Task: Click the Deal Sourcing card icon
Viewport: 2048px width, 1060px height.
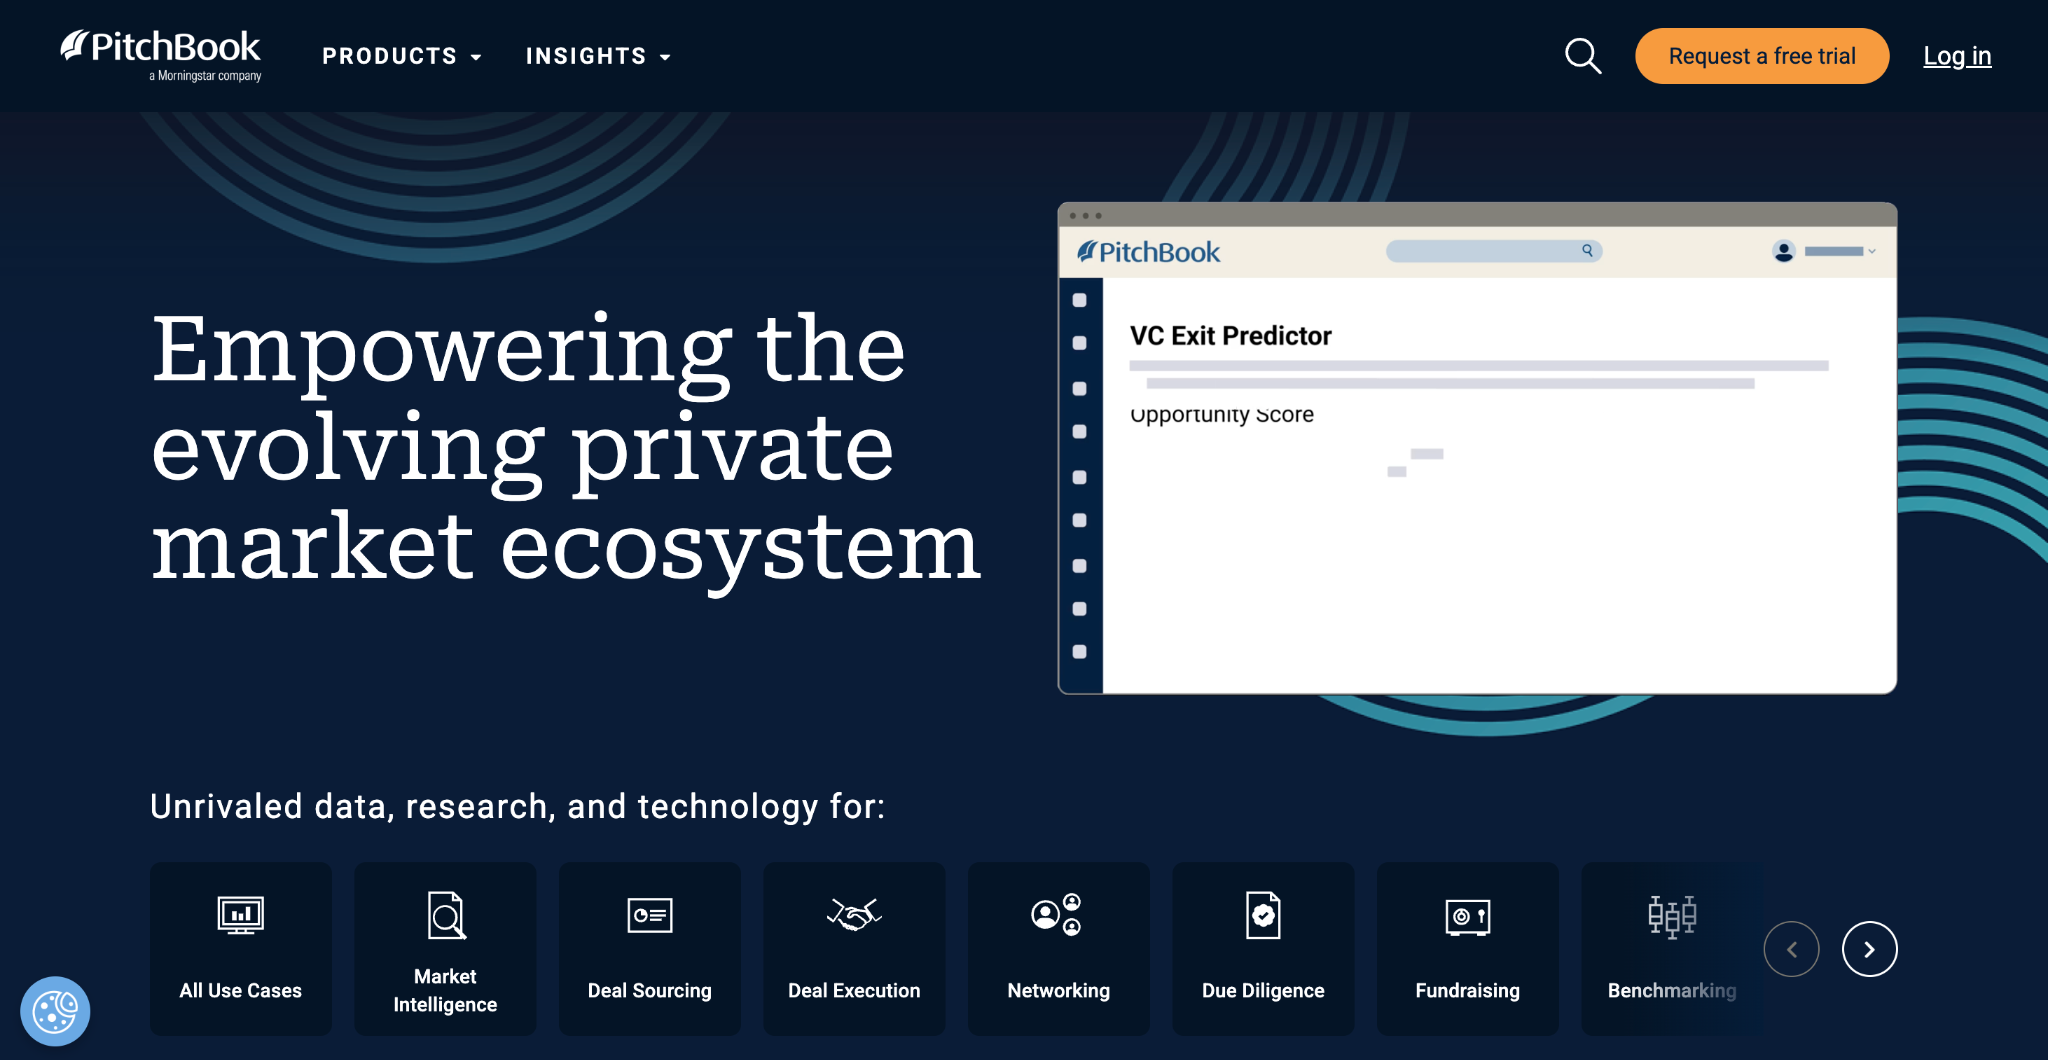Action: tap(650, 915)
